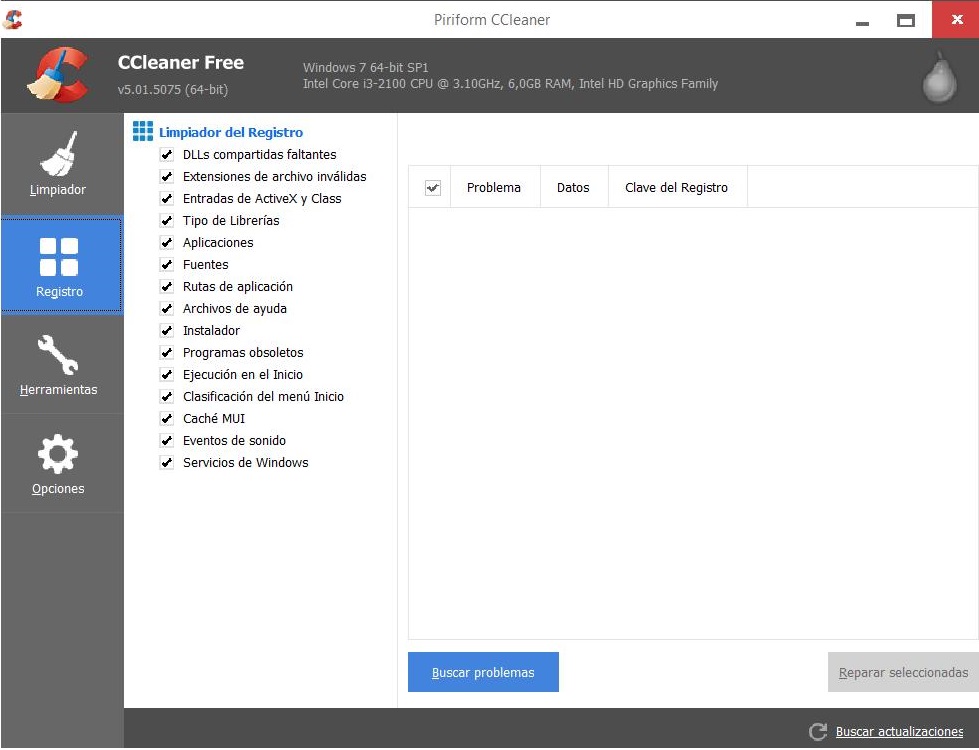Toggle the Aplicaciones checkbox
The width and height of the screenshot is (979, 750).
coord(167,242)
